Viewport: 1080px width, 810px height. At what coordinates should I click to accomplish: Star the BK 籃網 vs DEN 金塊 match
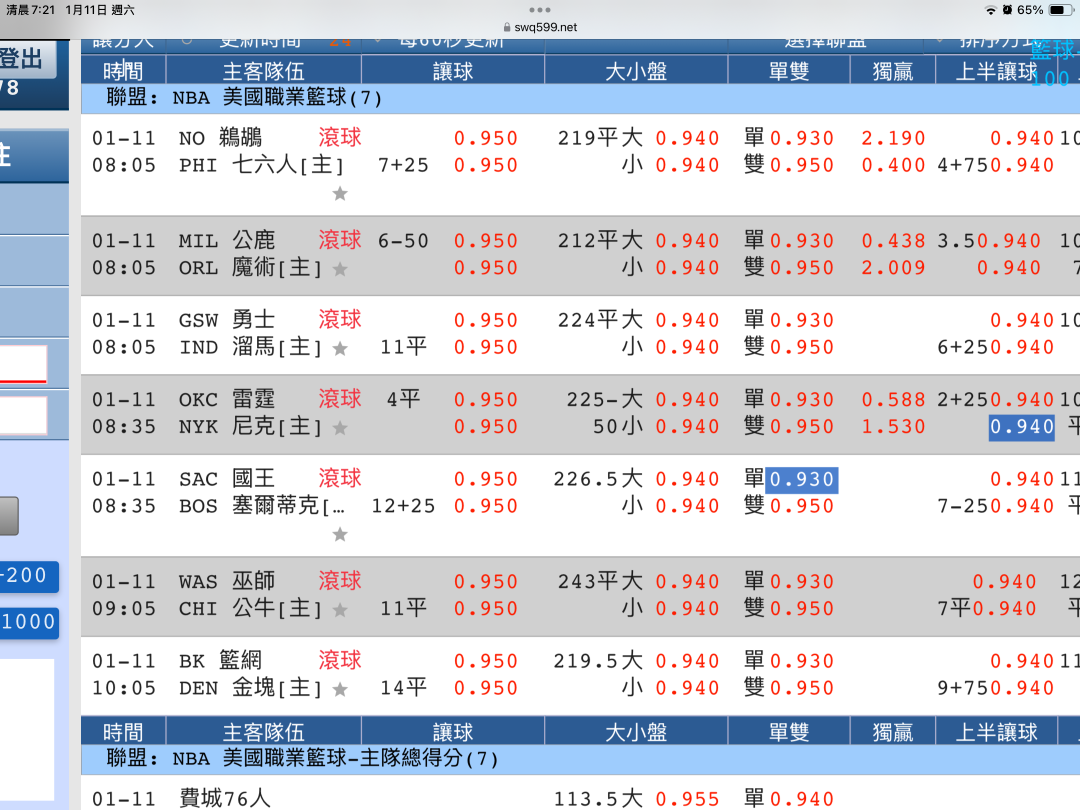[x=340, y=689]
